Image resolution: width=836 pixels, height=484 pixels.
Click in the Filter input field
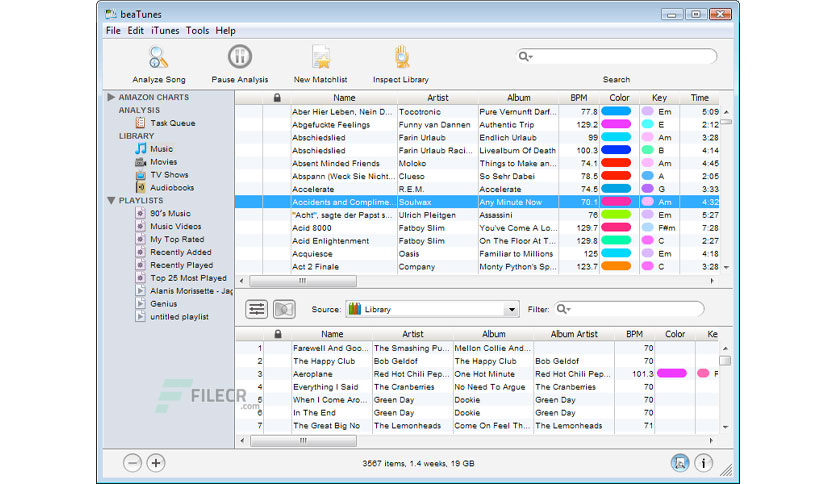[629, 309]
